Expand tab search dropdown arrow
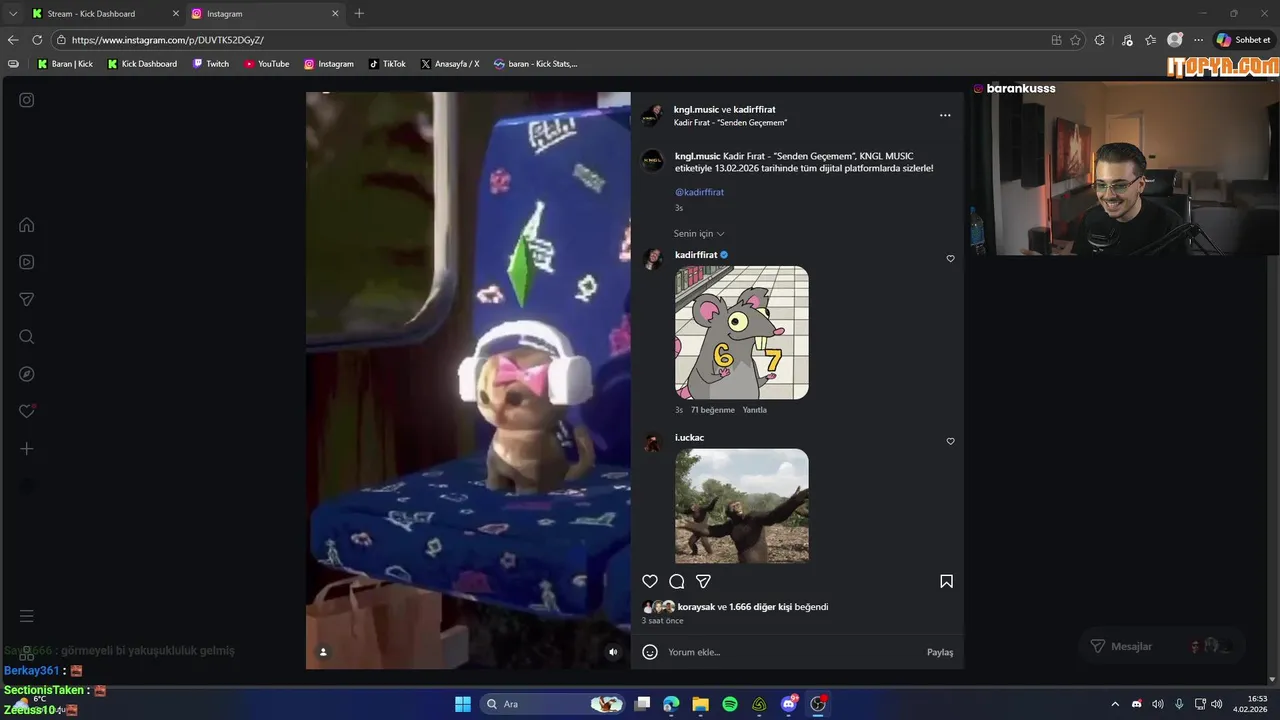Image resolution: width=1280 pixels, height=720 pixels. (x=12, y=14)
